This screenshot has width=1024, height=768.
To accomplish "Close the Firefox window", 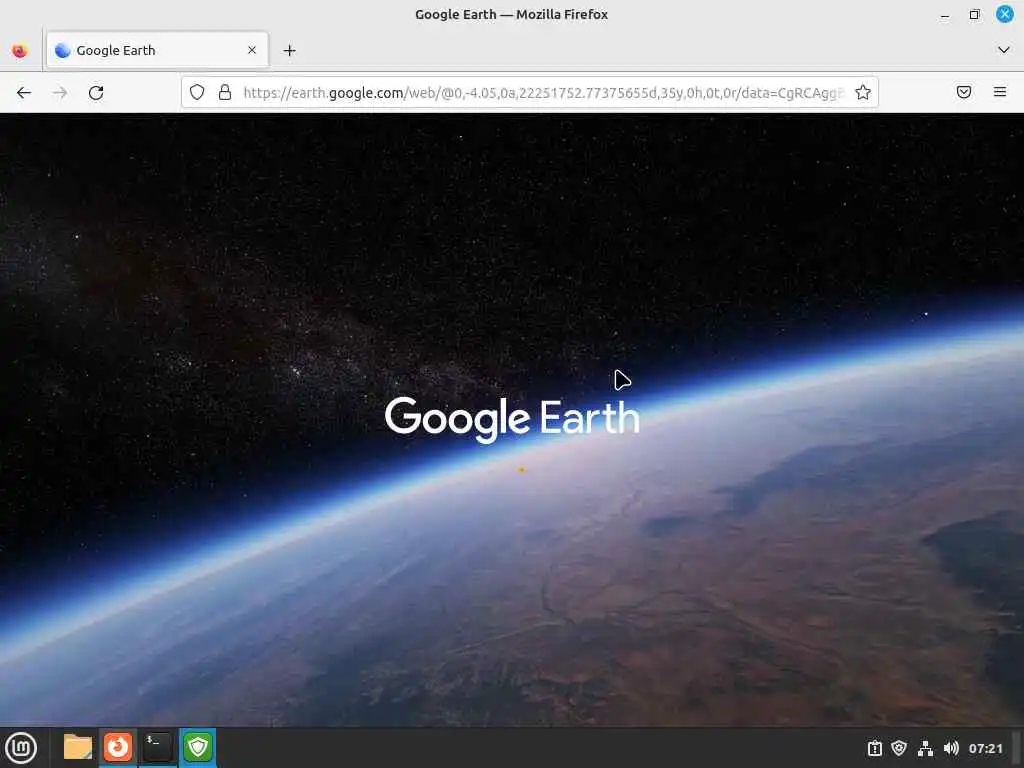I will (x=1004, y=14).
